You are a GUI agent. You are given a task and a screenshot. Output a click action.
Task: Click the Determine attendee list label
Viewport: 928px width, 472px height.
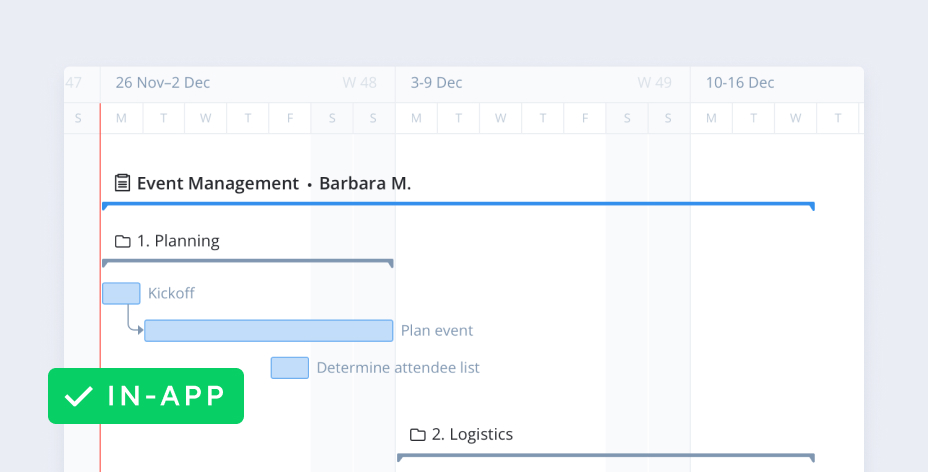coord(398,368)
